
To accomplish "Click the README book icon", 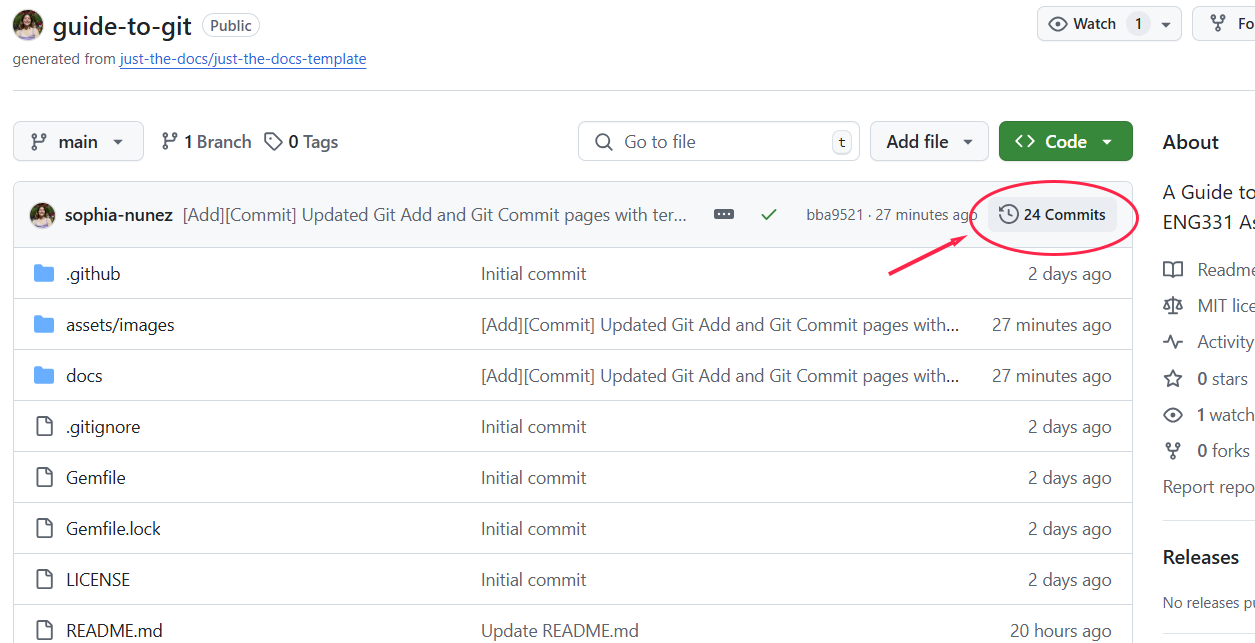I will click(1172, 269).
